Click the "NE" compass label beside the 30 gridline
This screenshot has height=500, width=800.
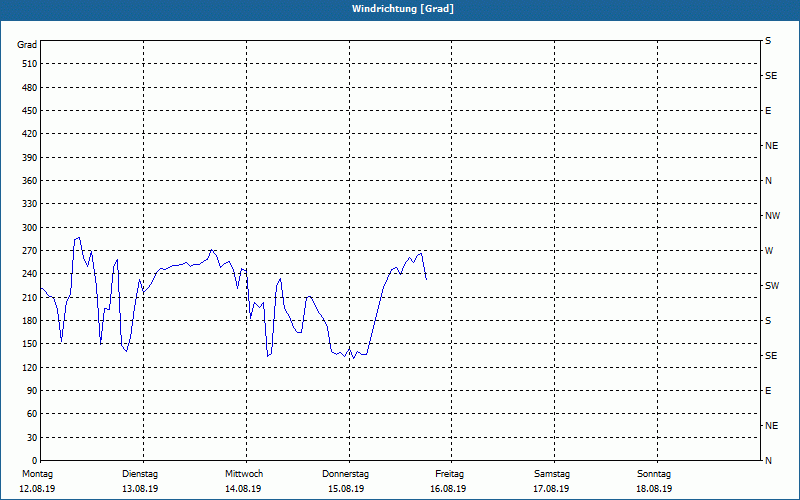[771, 426]
